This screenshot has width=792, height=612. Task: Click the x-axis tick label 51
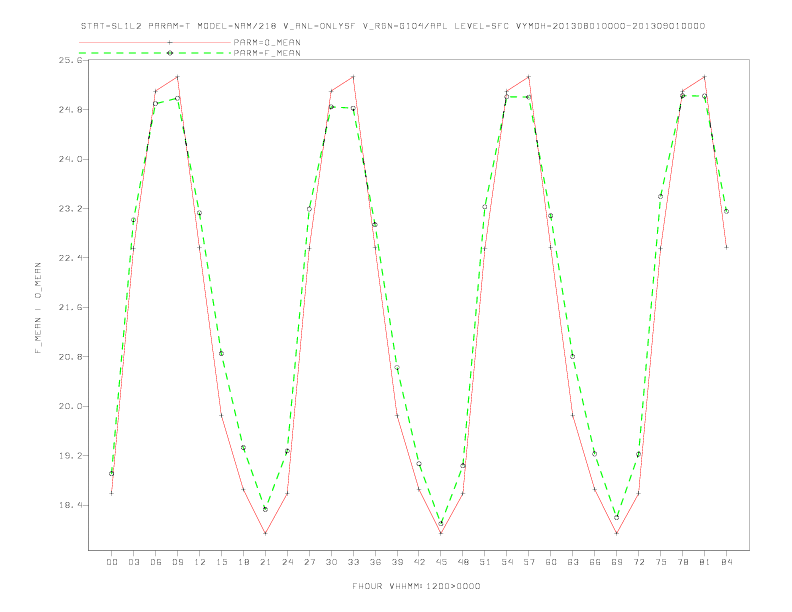click(485, 562)
